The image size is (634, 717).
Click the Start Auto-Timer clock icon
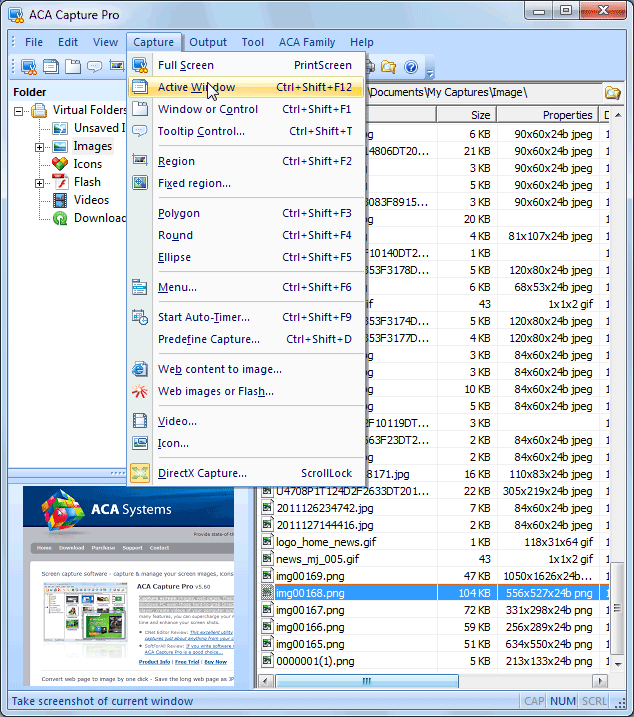point(140,317)
